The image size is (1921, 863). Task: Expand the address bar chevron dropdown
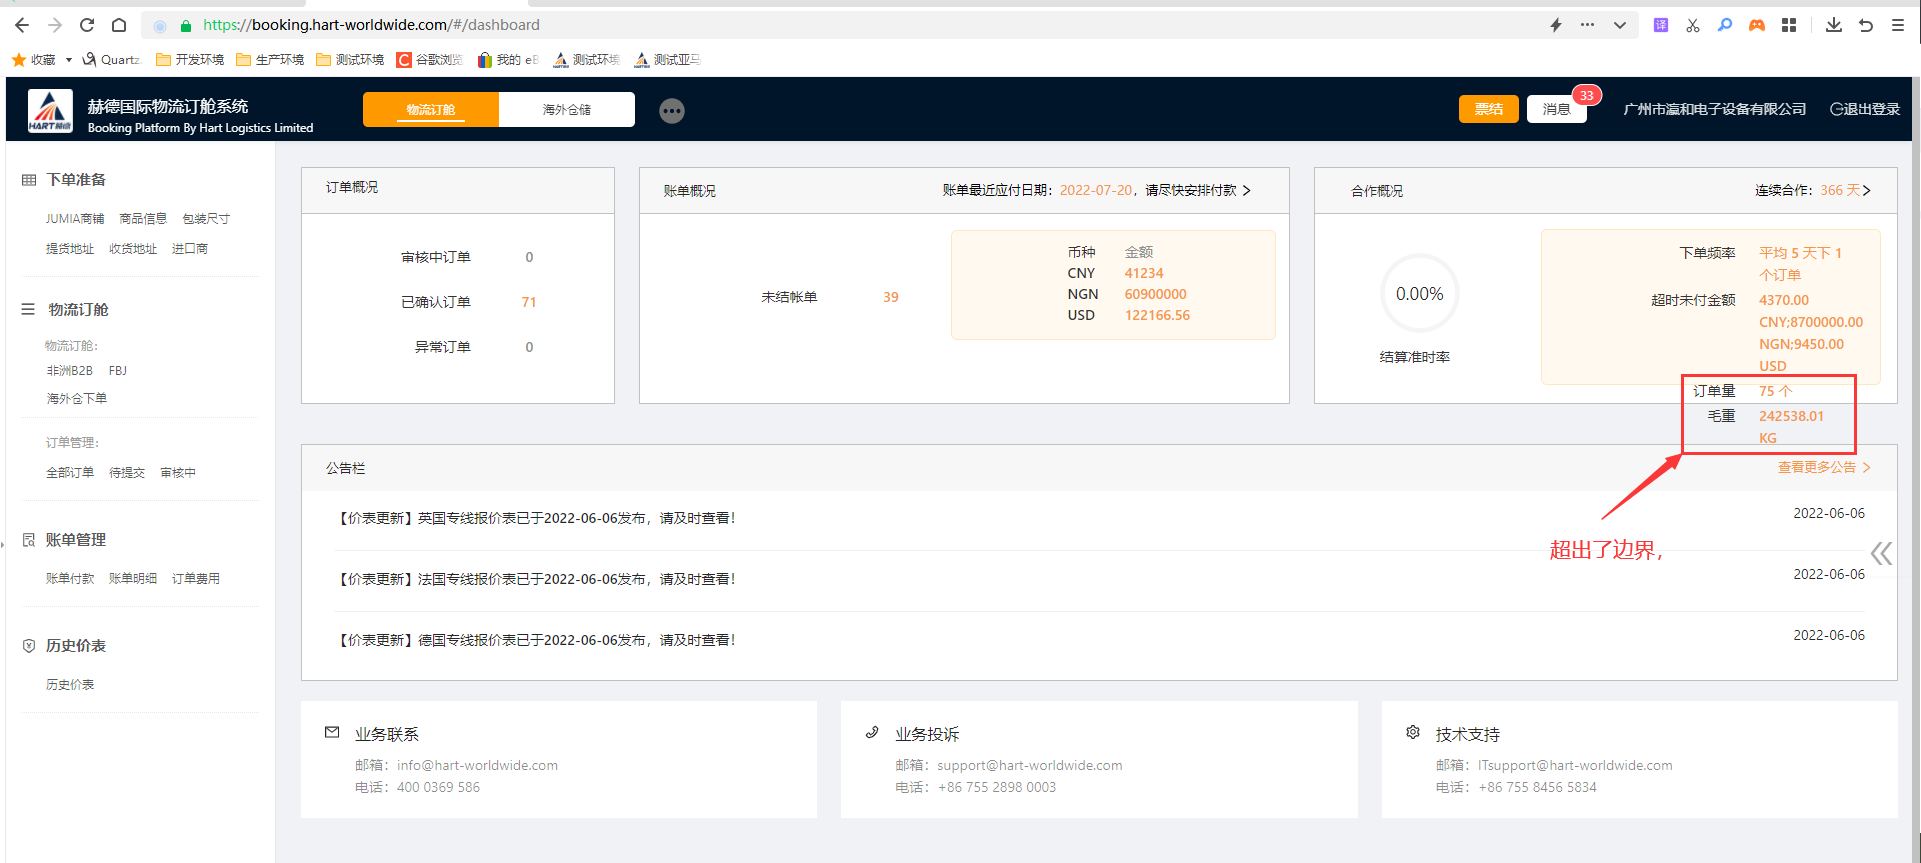(1619, 25)
